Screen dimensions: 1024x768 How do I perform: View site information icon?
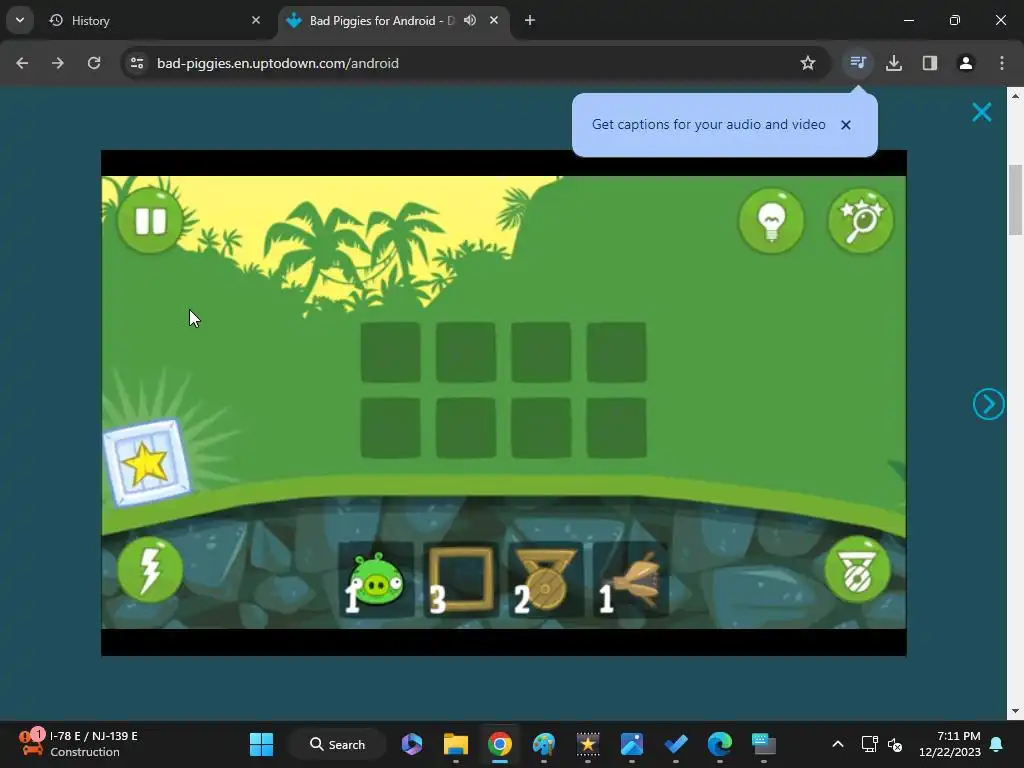(137, 63)
